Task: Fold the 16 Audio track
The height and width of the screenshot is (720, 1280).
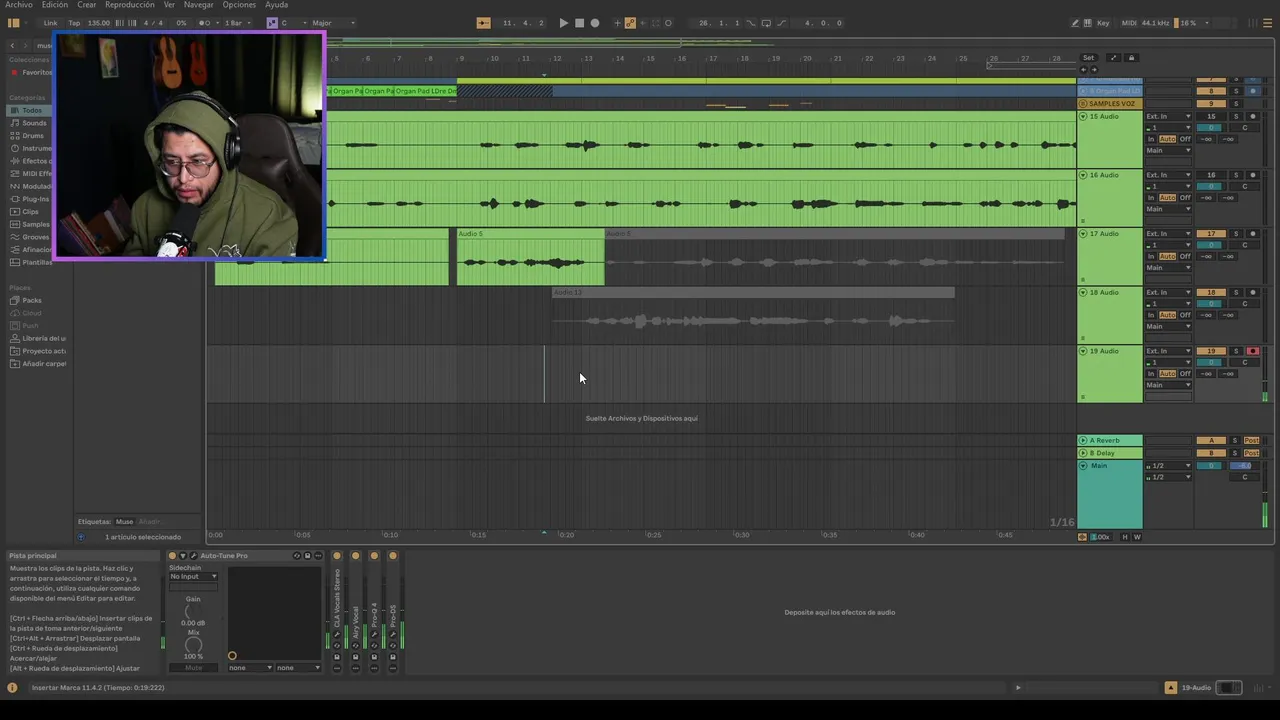Action: click(1083, 175)
